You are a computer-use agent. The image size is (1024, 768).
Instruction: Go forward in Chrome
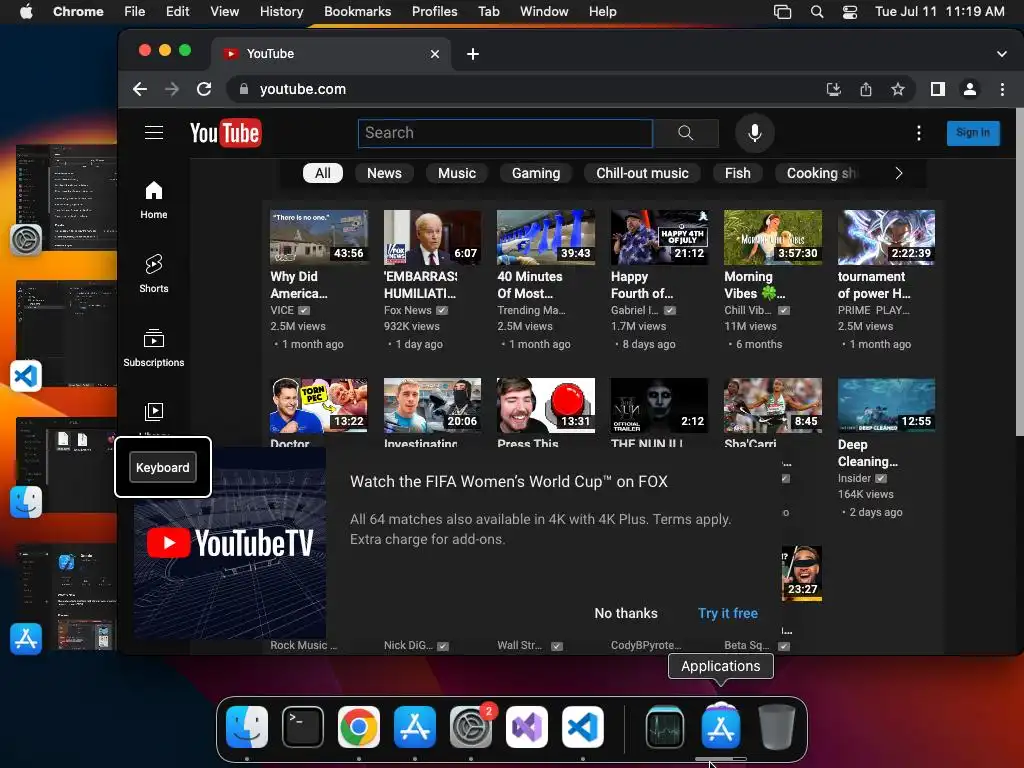point(172,89)
